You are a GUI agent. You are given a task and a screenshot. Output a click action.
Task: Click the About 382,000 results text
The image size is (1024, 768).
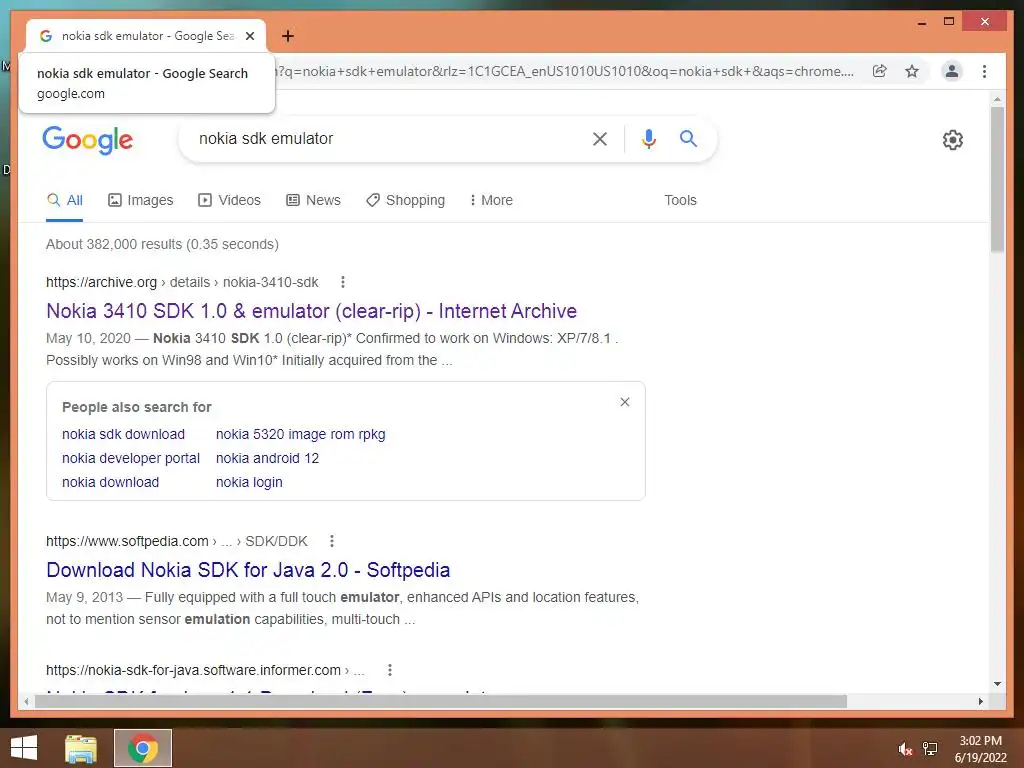162,244
